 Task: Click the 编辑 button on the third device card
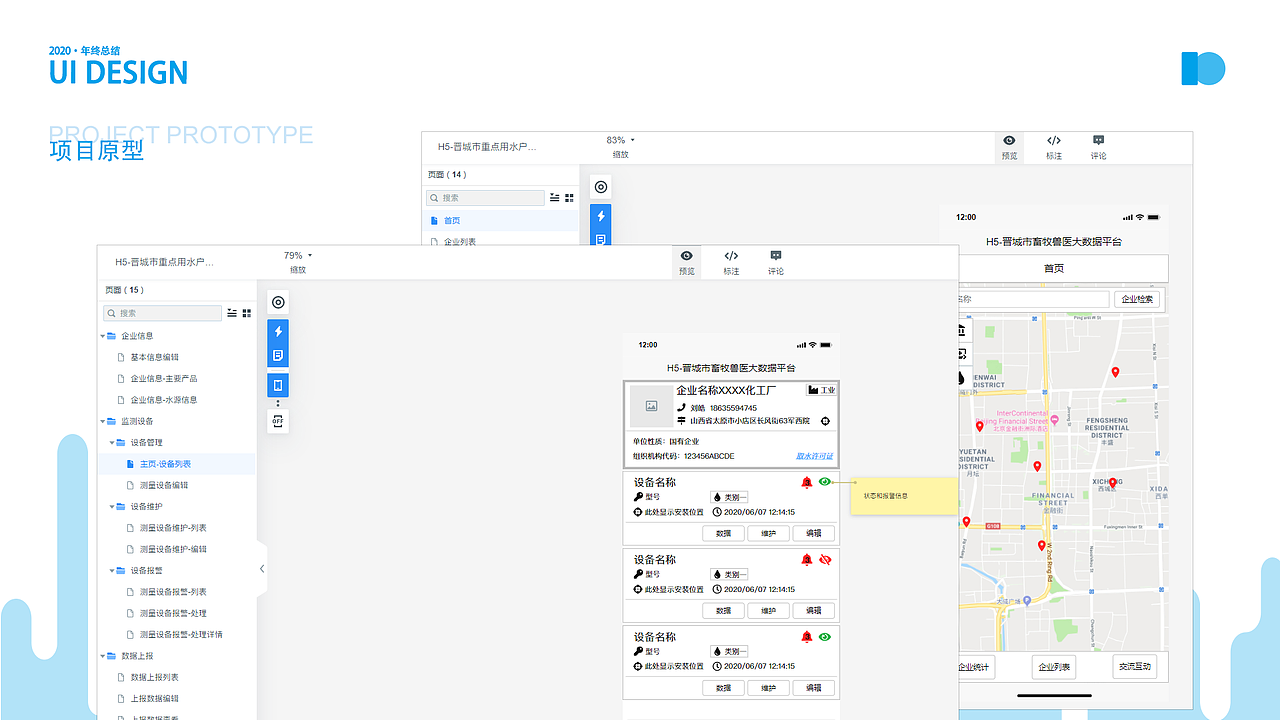tap(813, 688)
